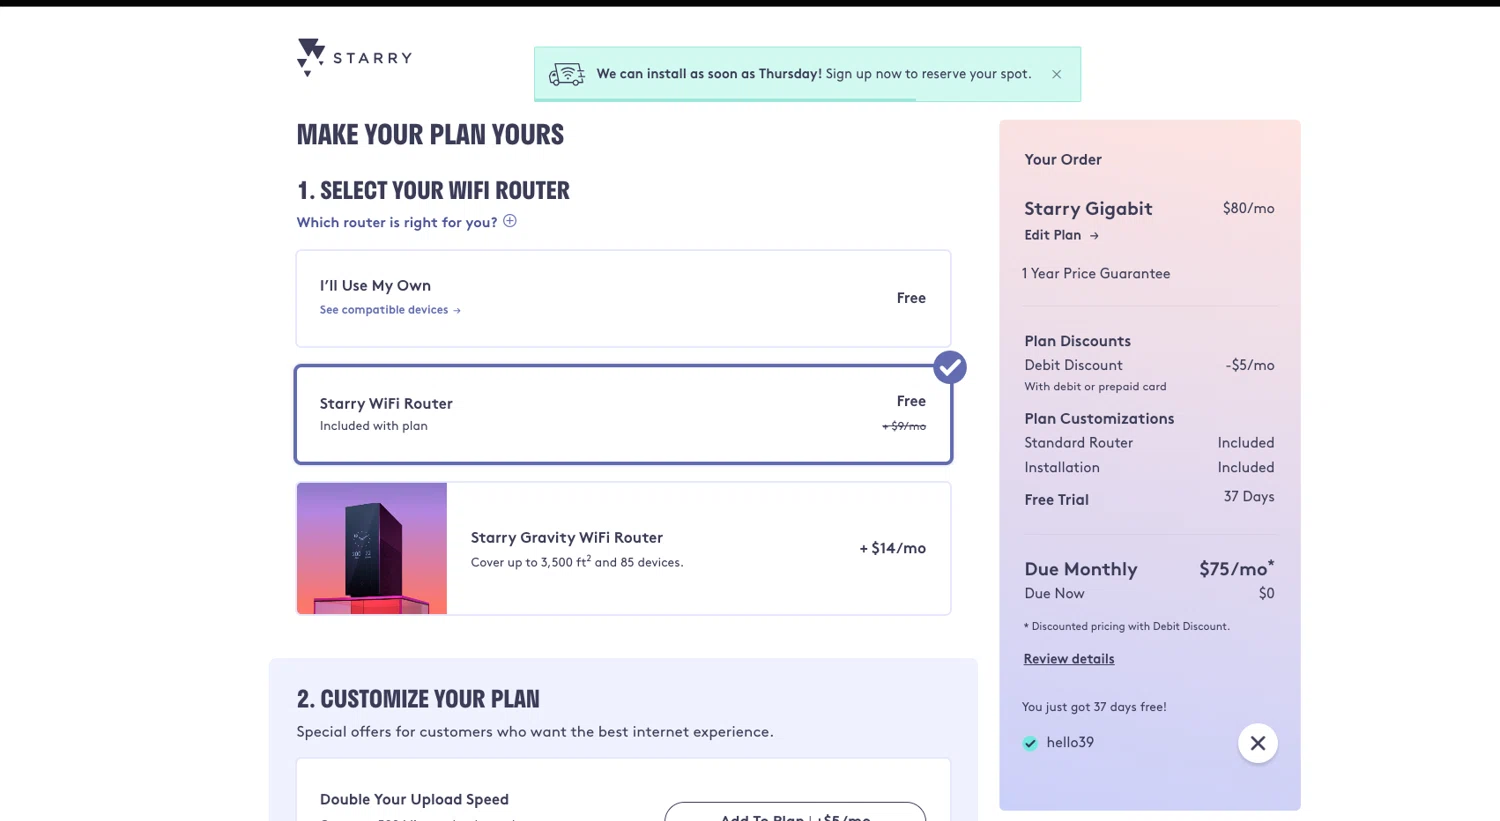1500x821 pixels.
Task: Click the '$75/mo' Due Monthly amount
Action: coord(1236,568)
